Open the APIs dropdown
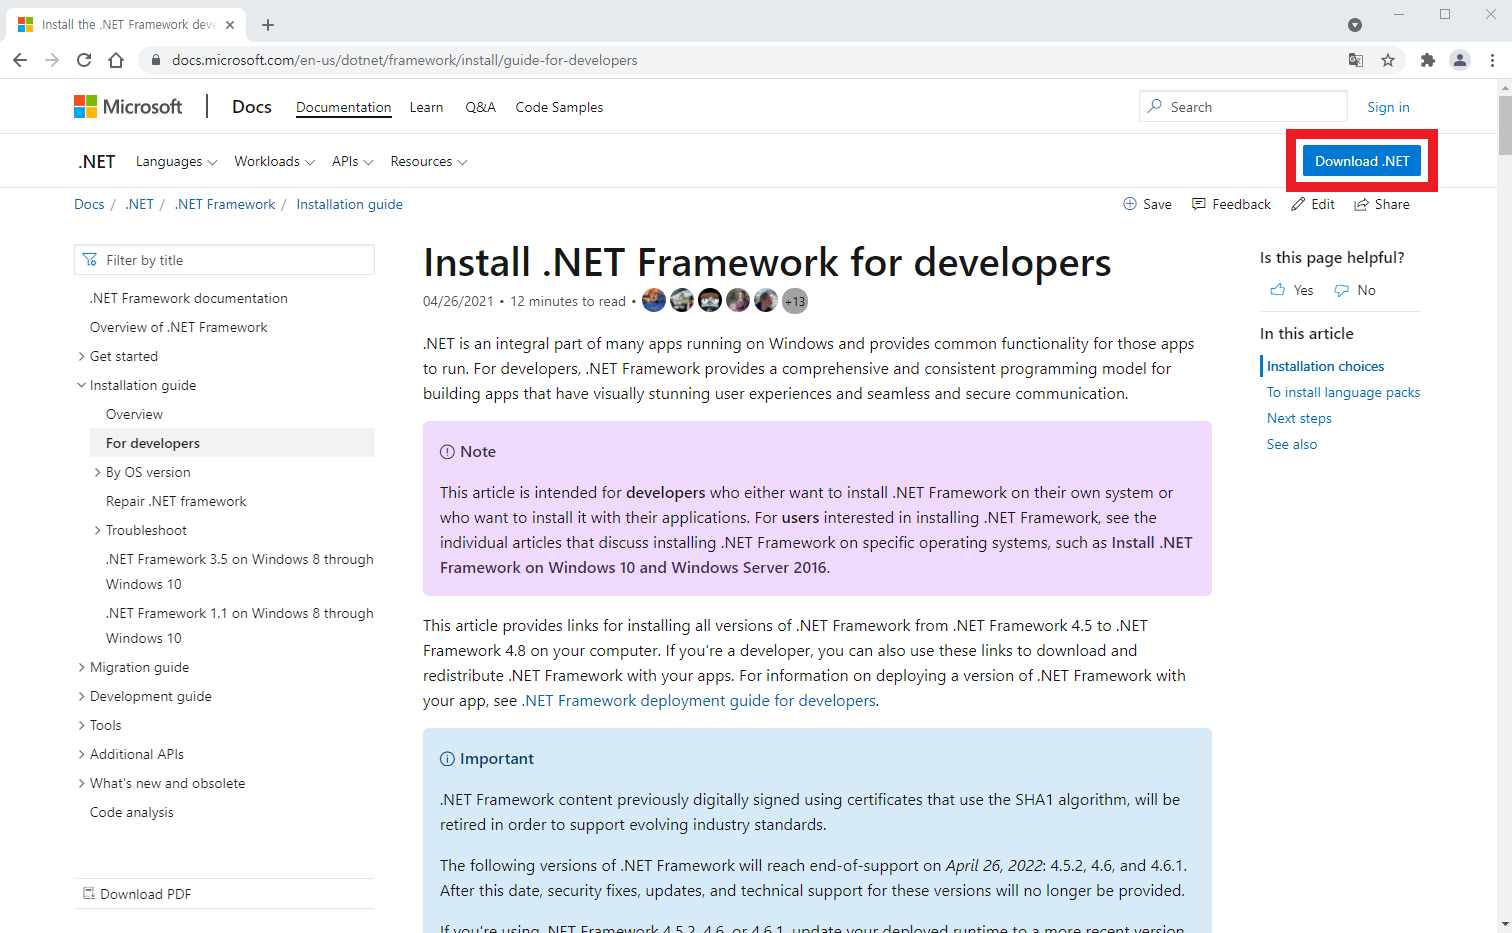 [x=352, y=161]
